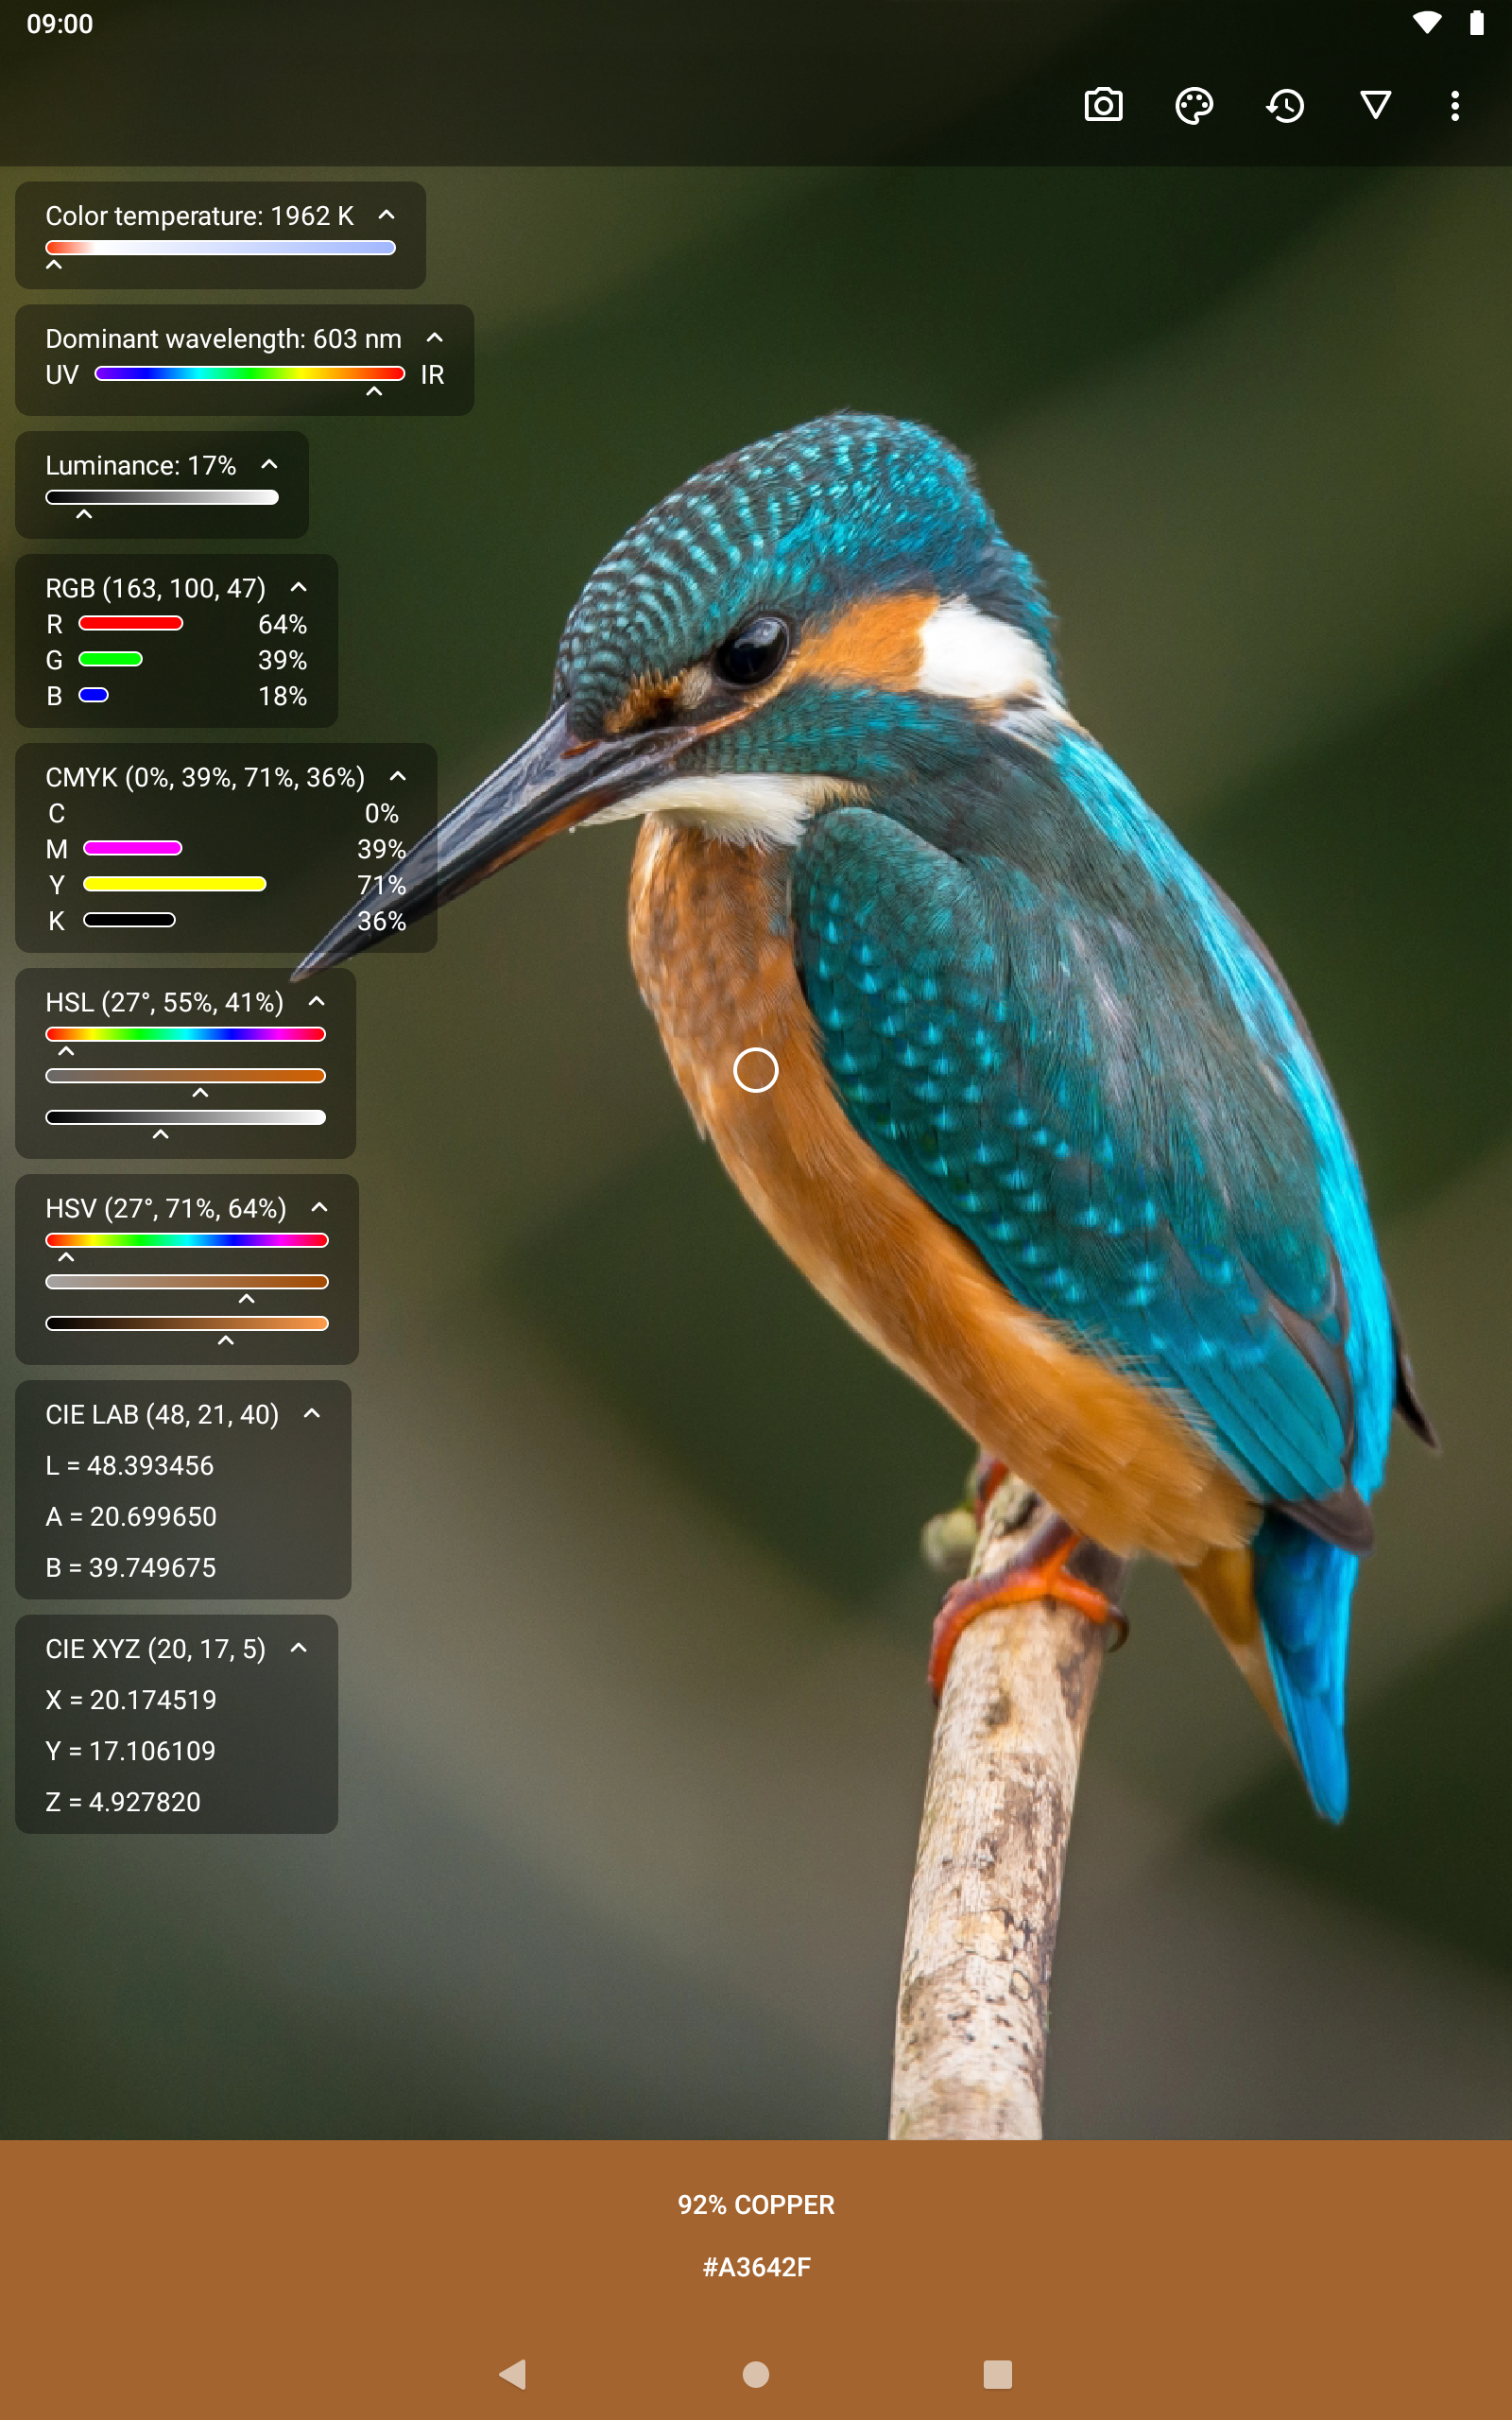Collapse the CMYK values panel
1512x2420 pixels.
[398, 777]
